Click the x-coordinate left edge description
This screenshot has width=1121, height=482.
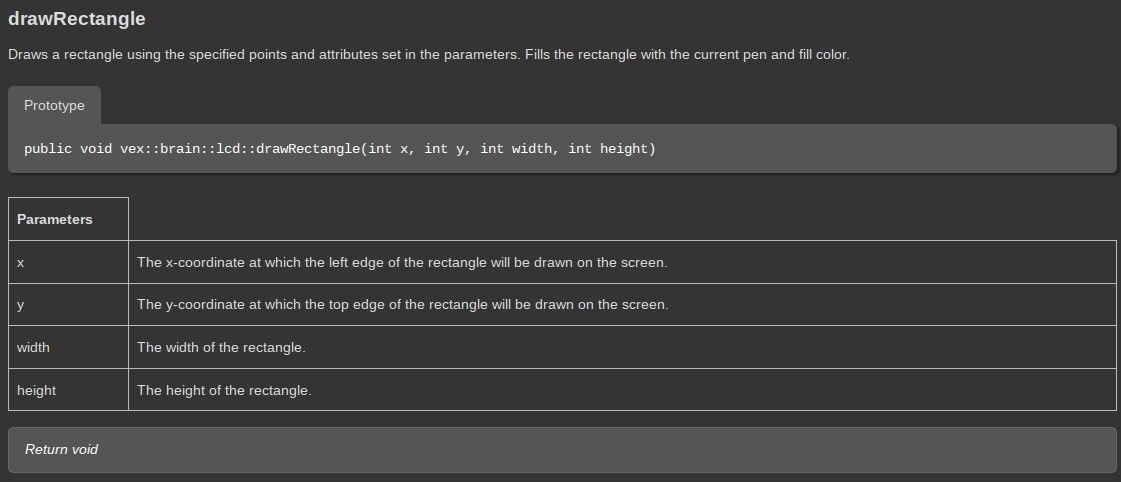tap(402, 262)
